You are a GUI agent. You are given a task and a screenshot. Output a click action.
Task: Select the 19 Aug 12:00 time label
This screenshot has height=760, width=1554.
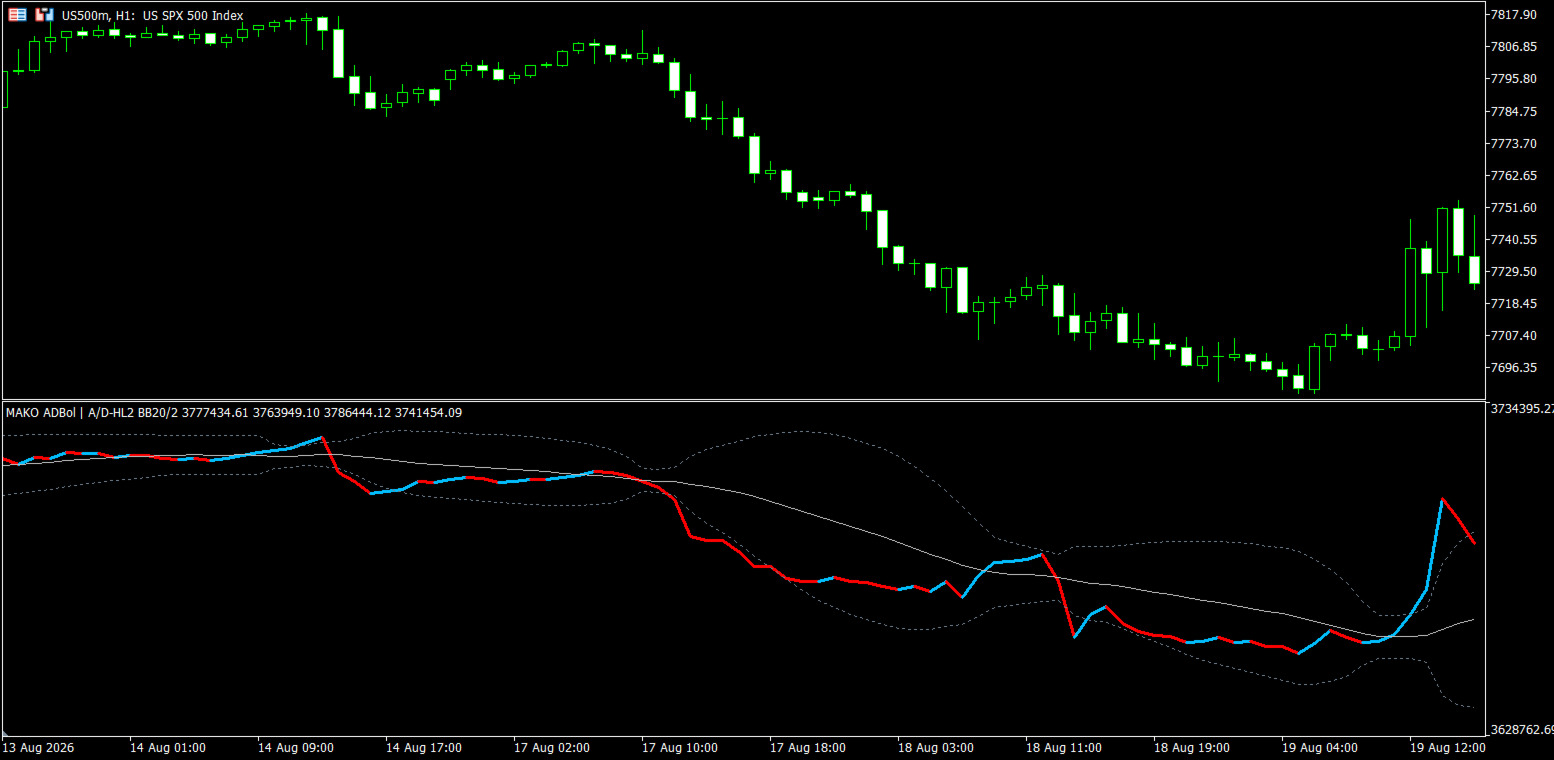click(x=1446, y=747)
